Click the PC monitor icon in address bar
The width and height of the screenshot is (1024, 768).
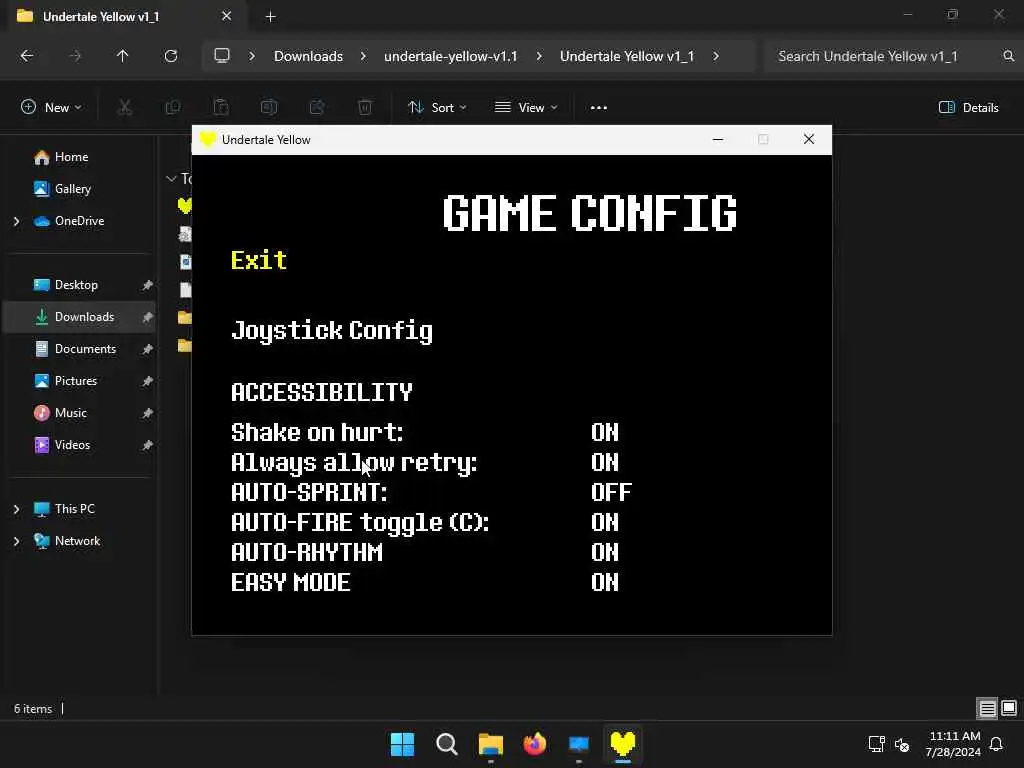(222, 56)
